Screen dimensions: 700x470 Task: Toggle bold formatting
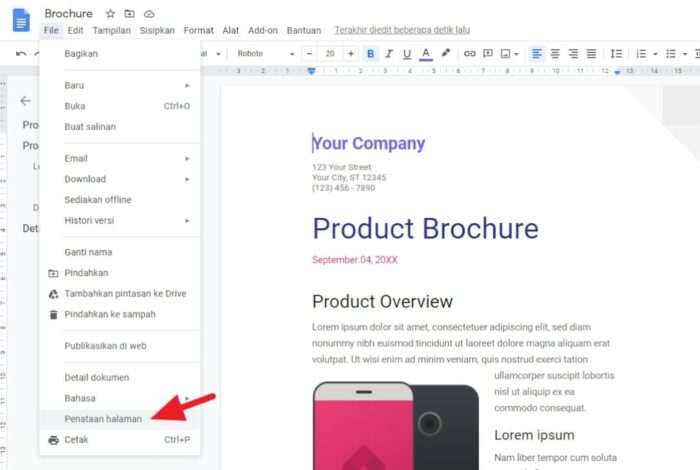pos(370,54)
